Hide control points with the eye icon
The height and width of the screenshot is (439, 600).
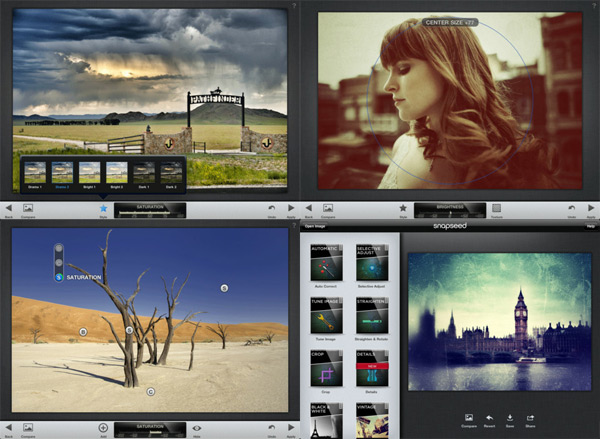[x=197, y=428]
